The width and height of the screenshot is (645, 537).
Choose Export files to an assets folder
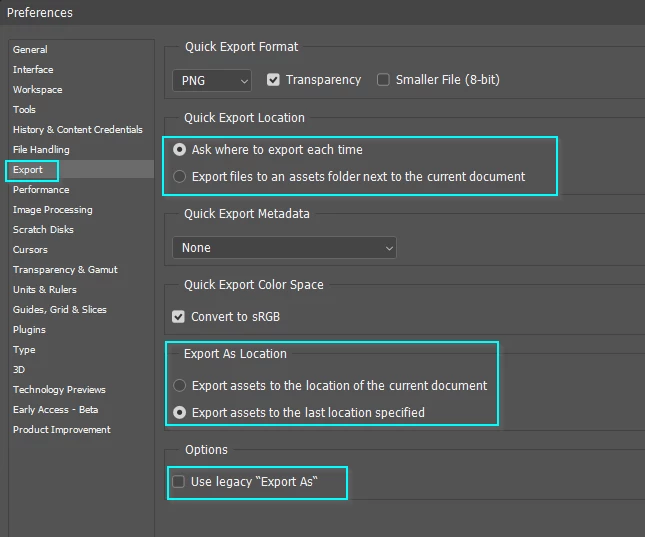click(x=180, y=177)
